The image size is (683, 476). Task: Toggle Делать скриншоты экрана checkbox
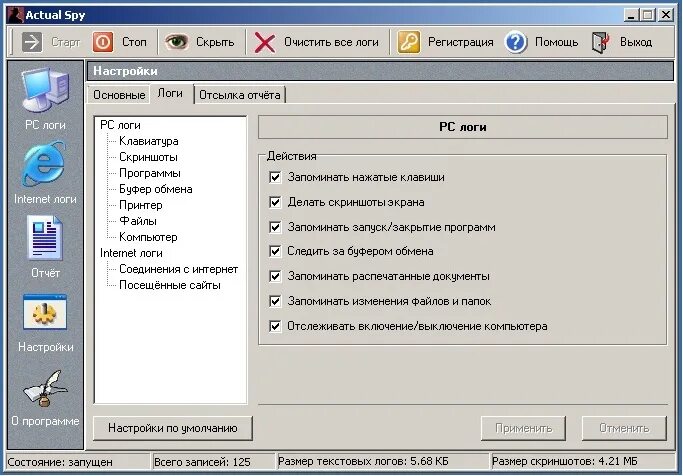point(275,202)
